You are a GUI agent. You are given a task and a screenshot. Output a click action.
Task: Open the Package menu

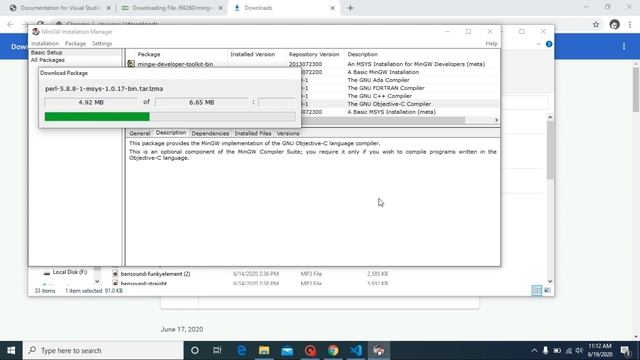point(75,43)
